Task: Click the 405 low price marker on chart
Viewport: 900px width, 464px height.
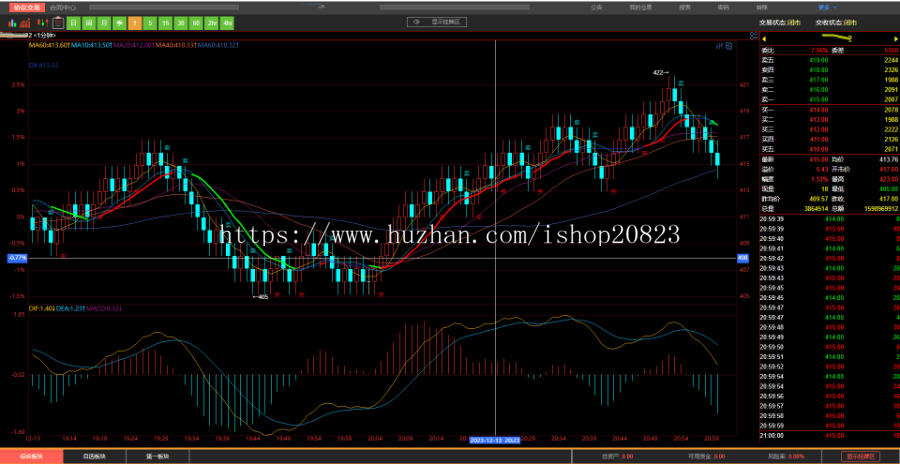Action: 261,297
